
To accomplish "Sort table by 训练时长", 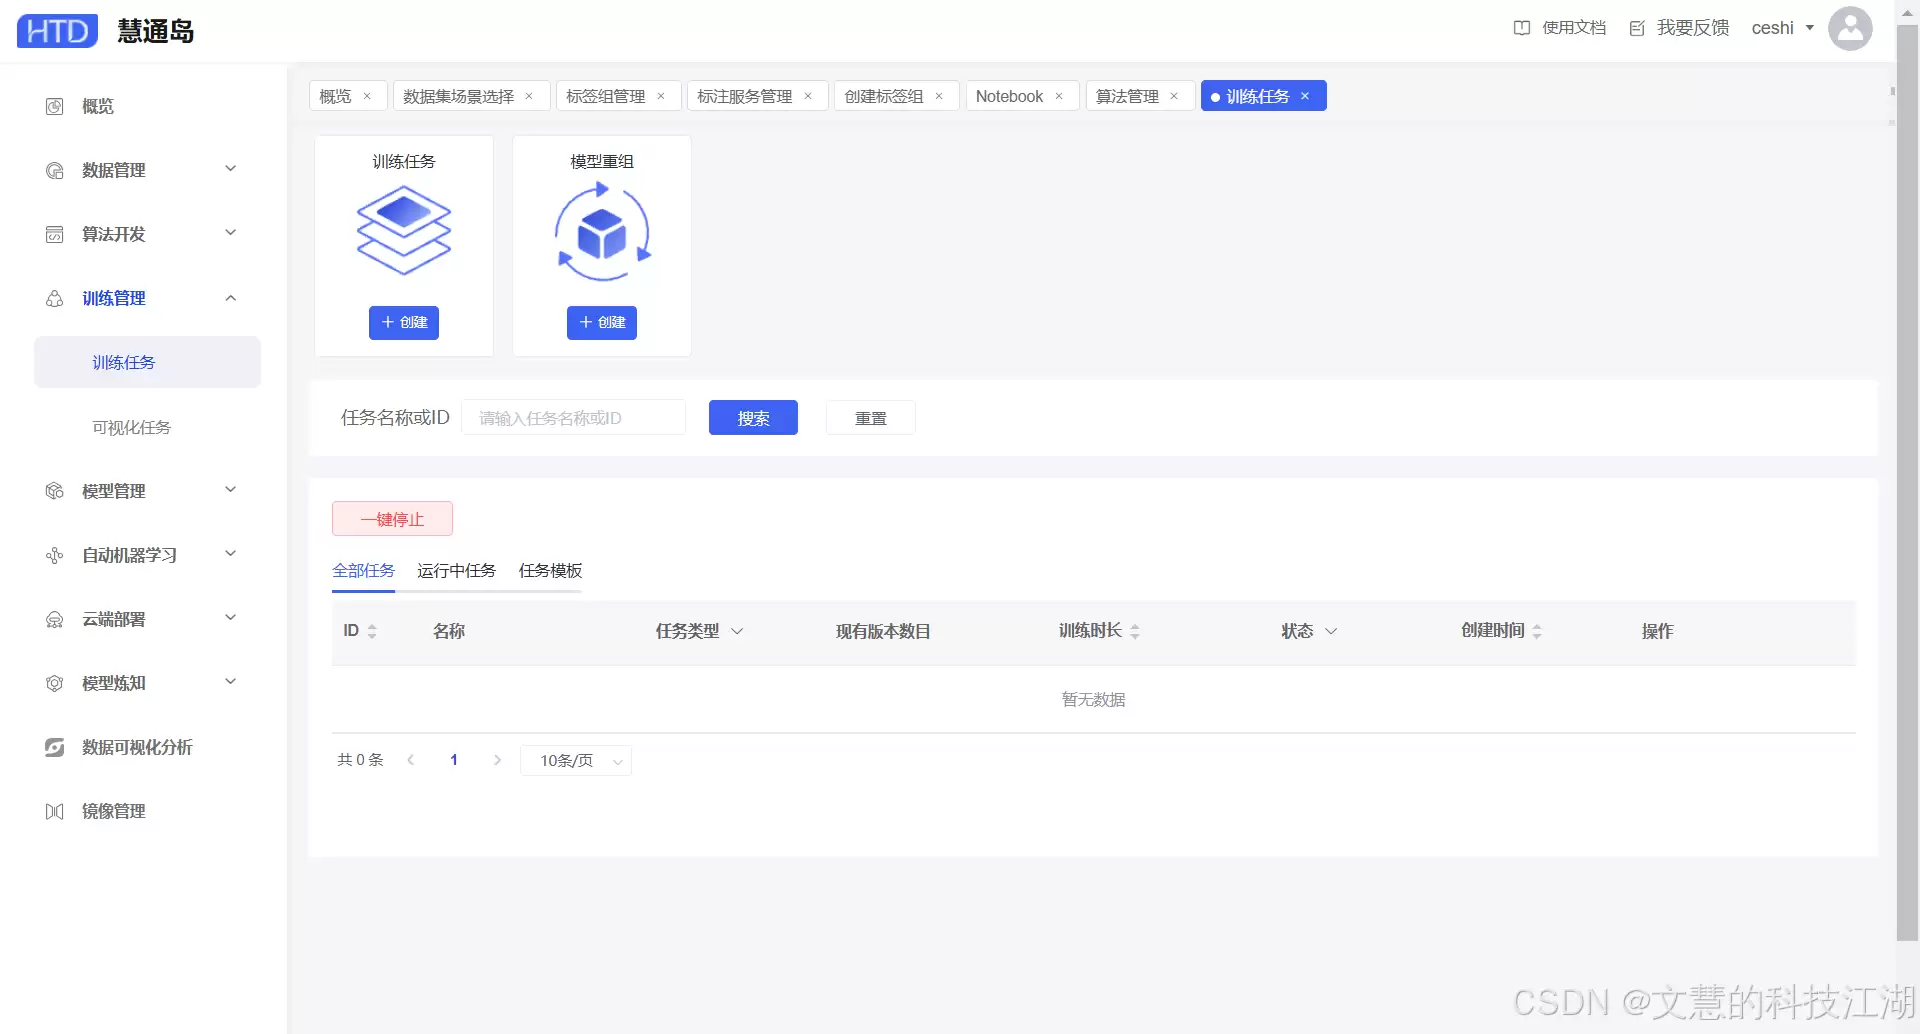I will tap(1135, 631).
